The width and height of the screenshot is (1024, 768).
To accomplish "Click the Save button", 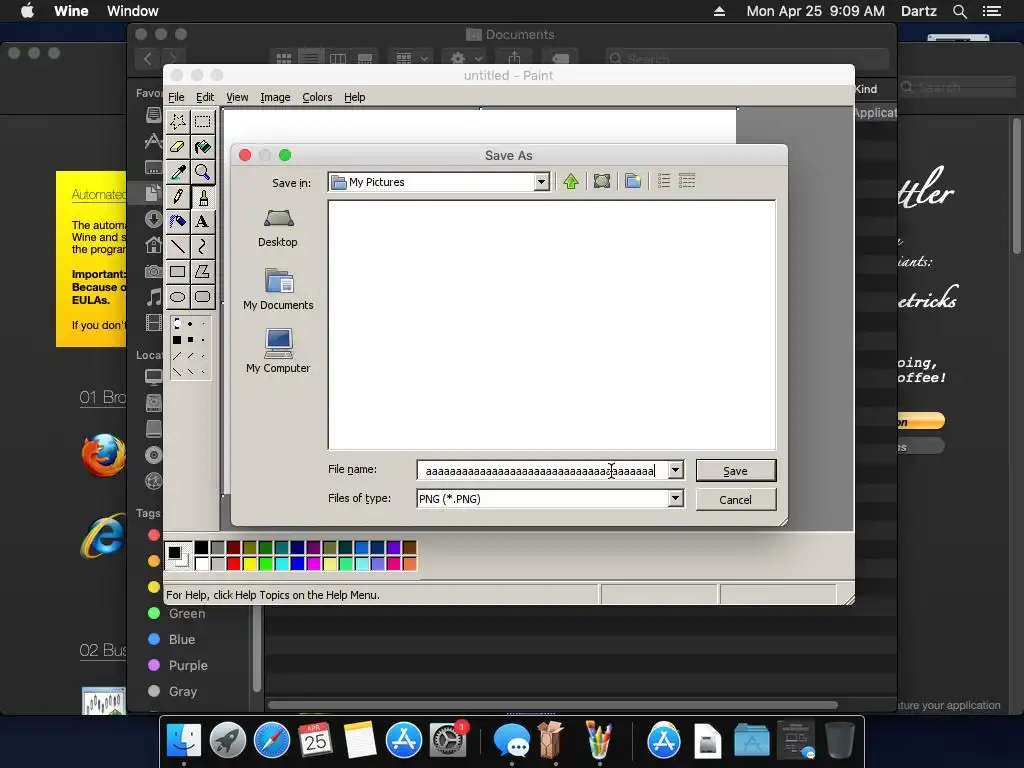I will click(x=736, y=471).
